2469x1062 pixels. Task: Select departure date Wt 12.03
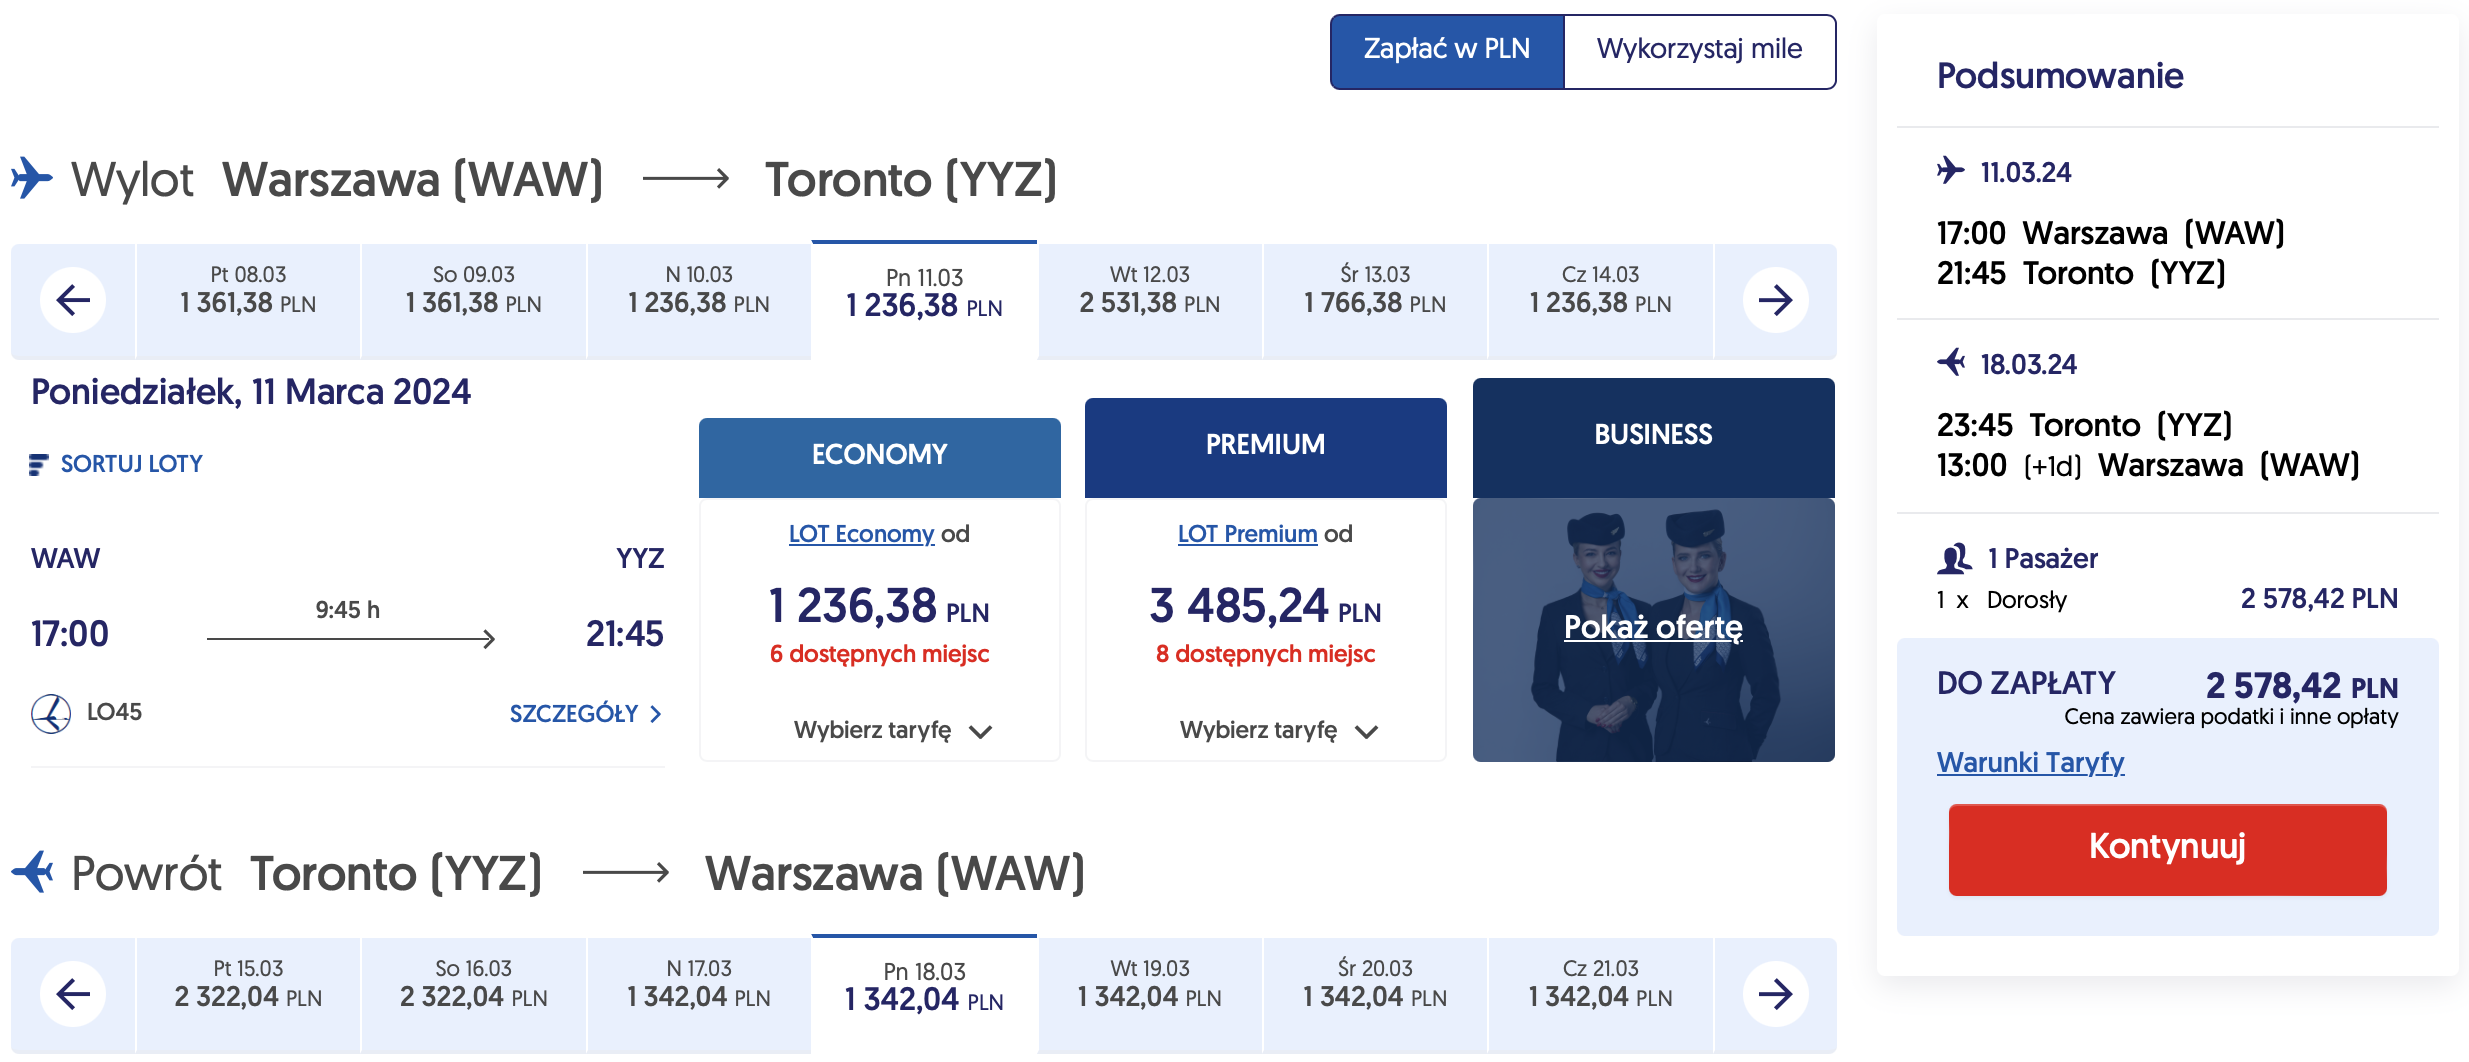click(x=1149, y=290)
